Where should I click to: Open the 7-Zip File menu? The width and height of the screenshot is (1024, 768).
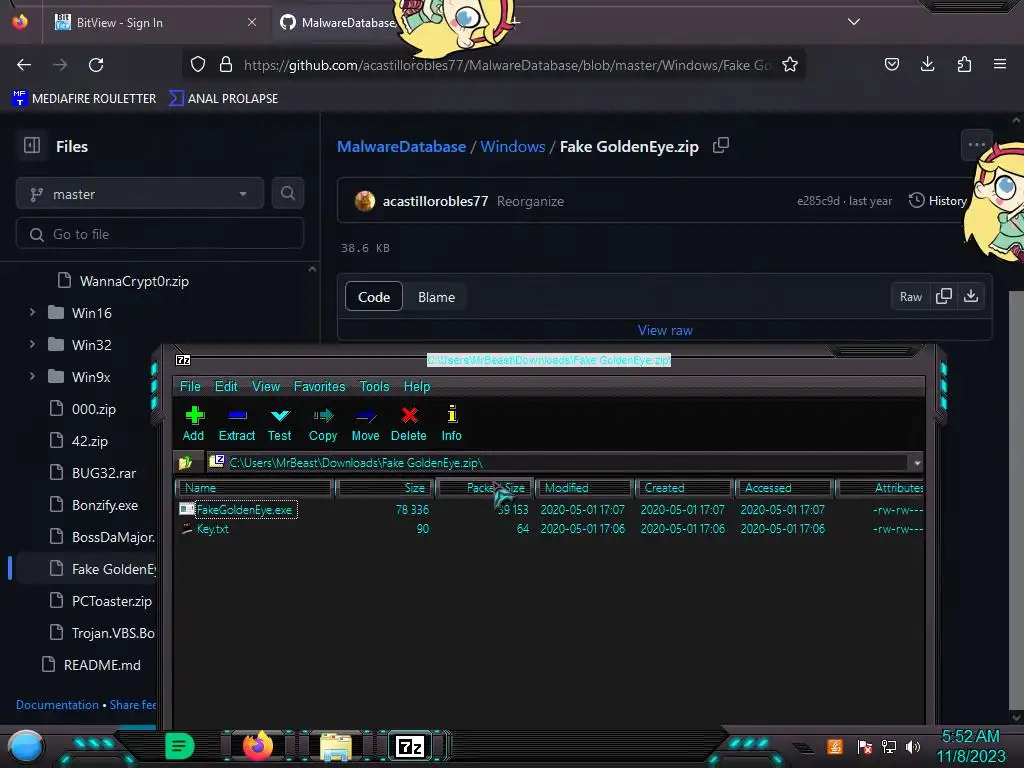tap(190, 386)
